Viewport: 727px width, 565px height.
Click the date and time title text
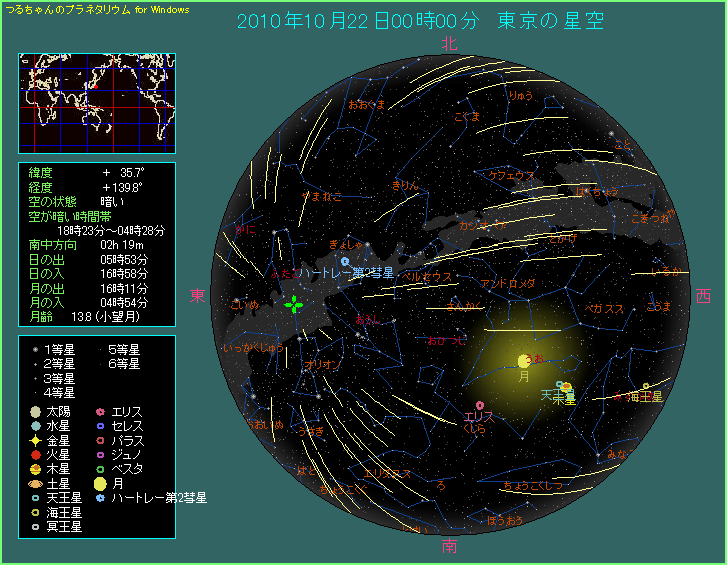420,21
